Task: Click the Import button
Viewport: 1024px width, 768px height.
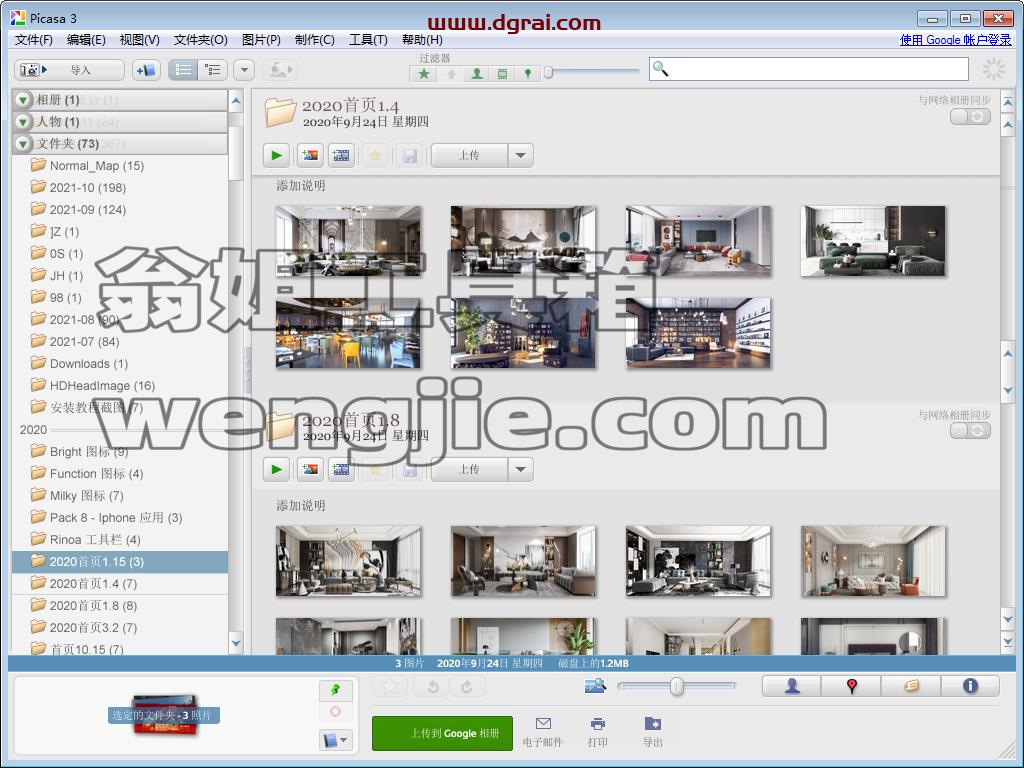Action: [69, 70]
